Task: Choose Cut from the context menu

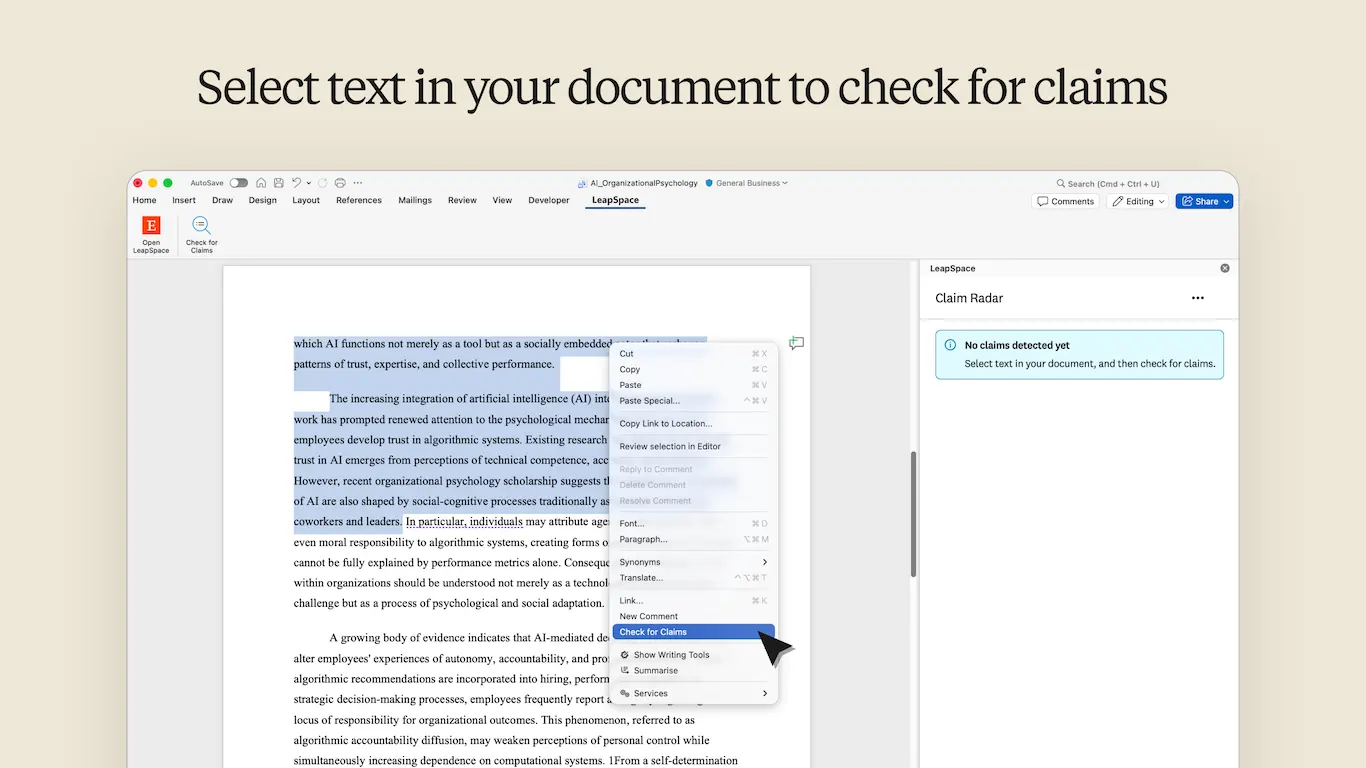Action: (694, 354)
